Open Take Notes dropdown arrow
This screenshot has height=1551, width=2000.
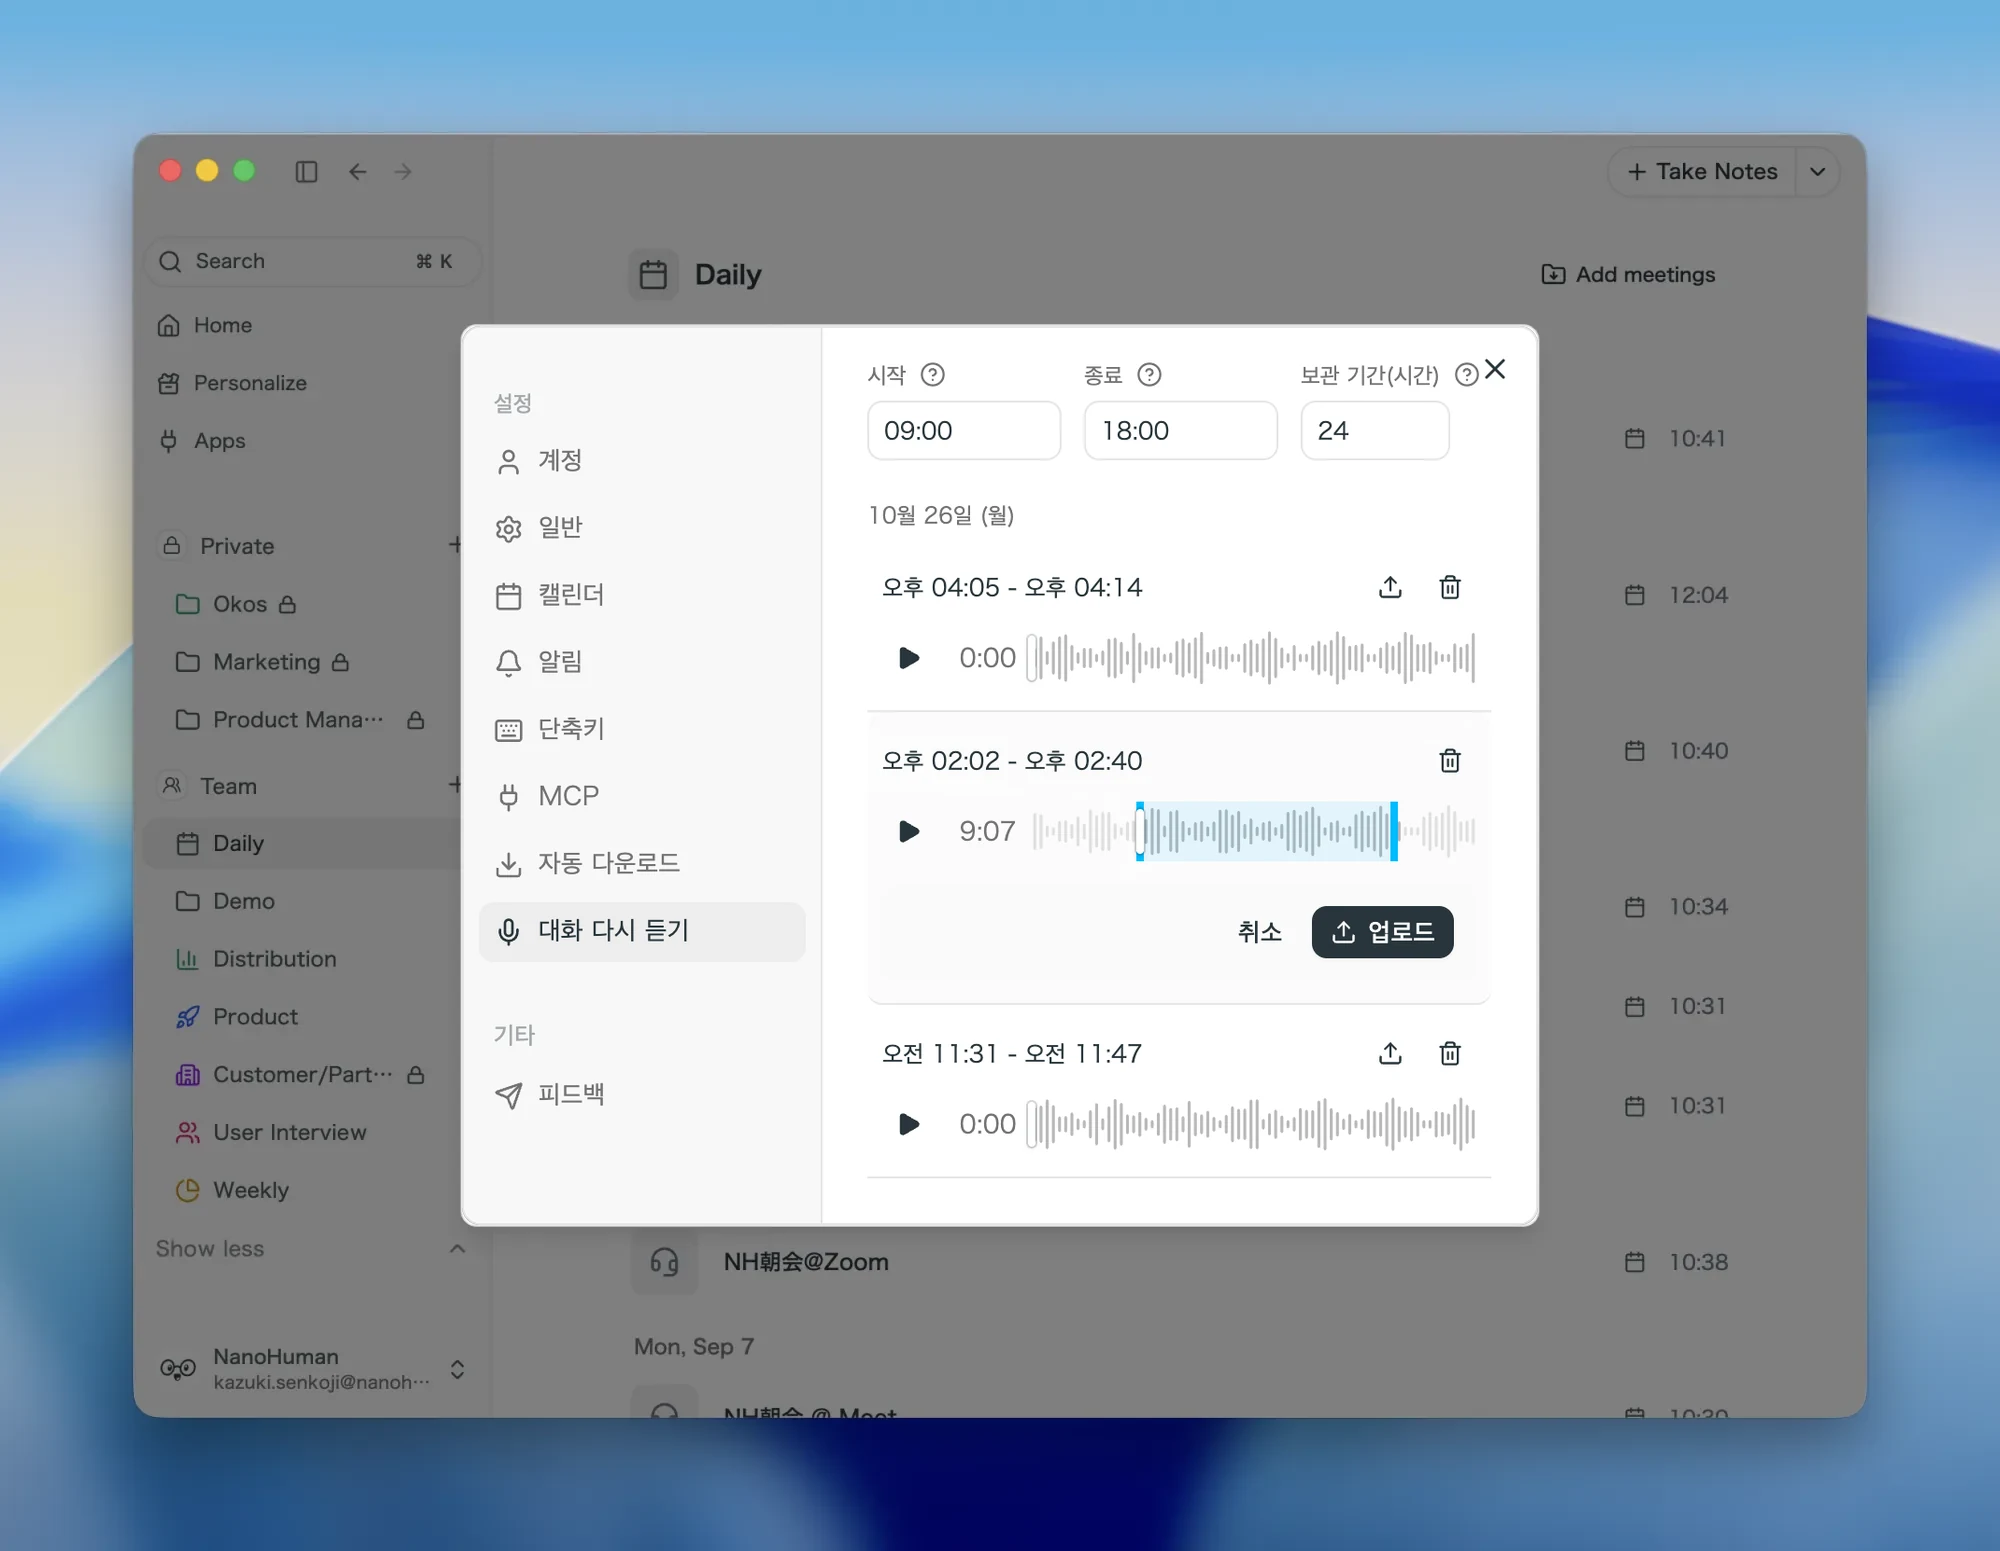1818,172
